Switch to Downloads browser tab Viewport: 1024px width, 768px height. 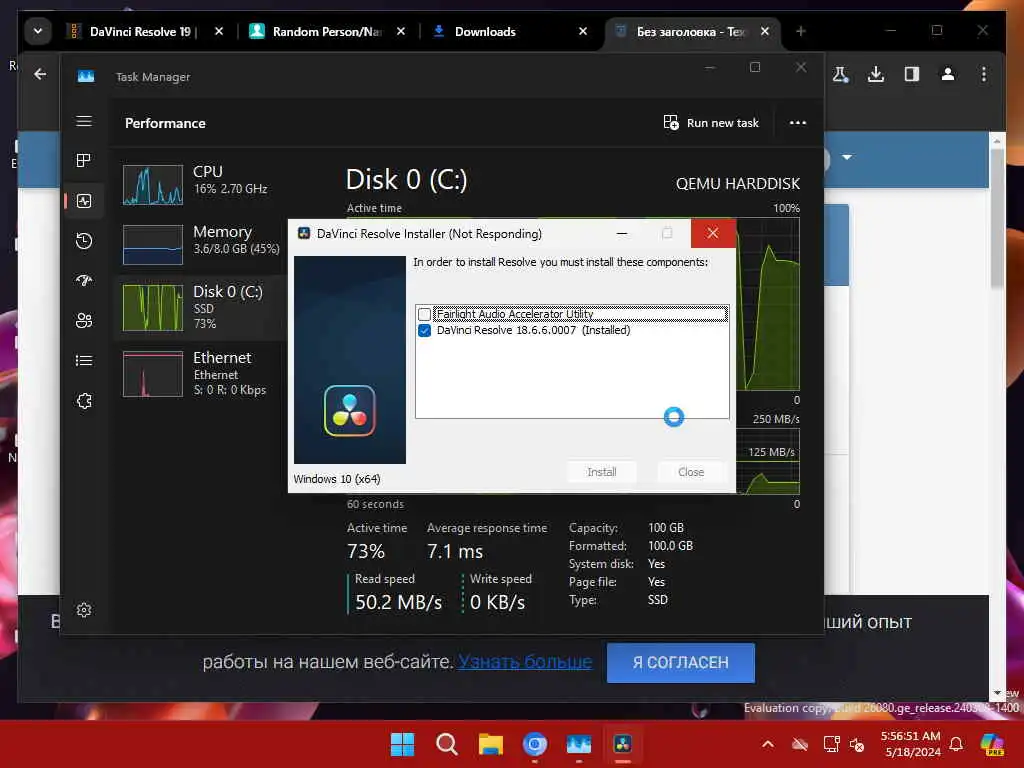(487, 31)
